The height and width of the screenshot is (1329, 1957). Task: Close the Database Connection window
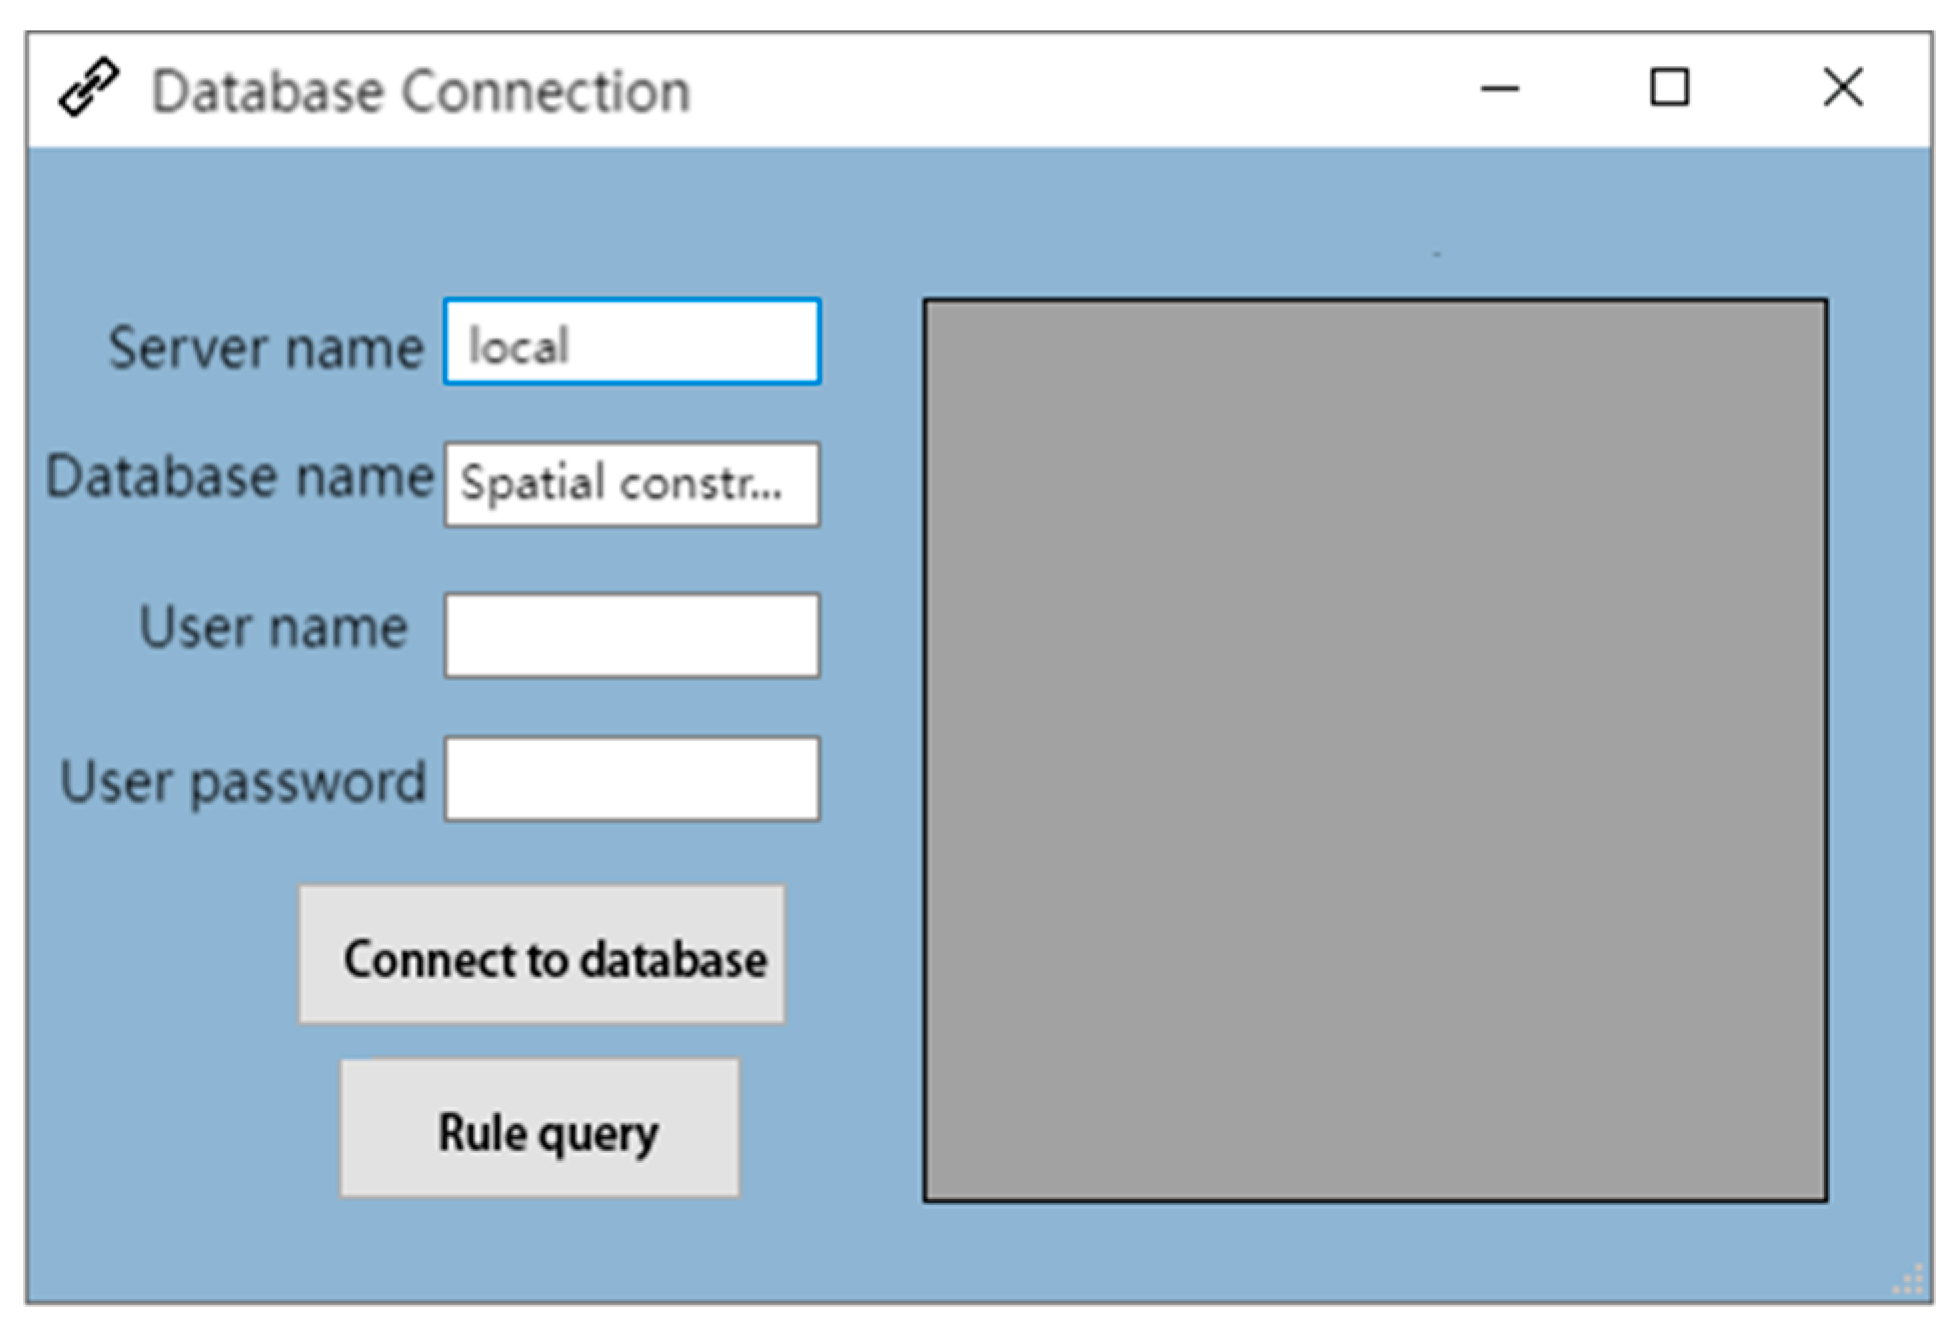tap(1841, 87)
